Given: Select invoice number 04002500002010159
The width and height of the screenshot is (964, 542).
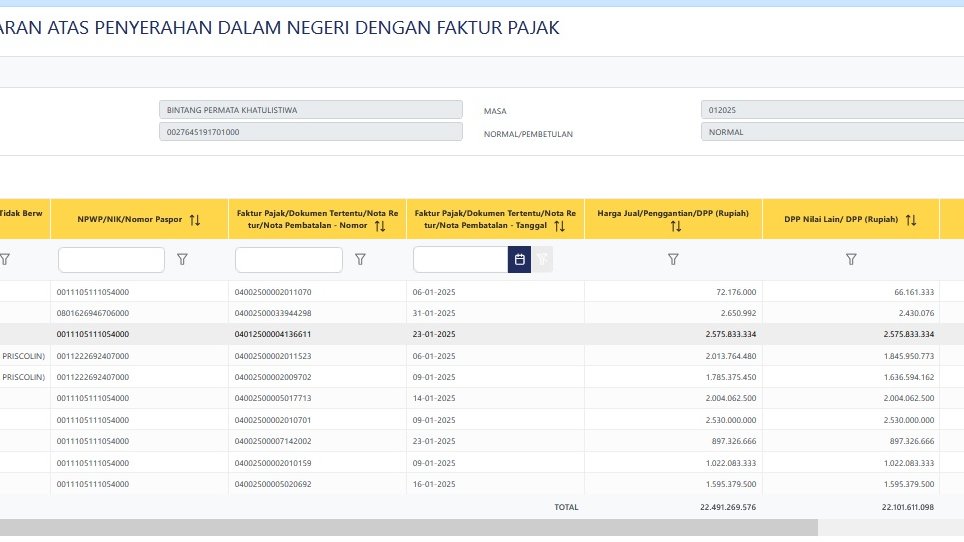Looking at the screenshot, I should point(273,463).
